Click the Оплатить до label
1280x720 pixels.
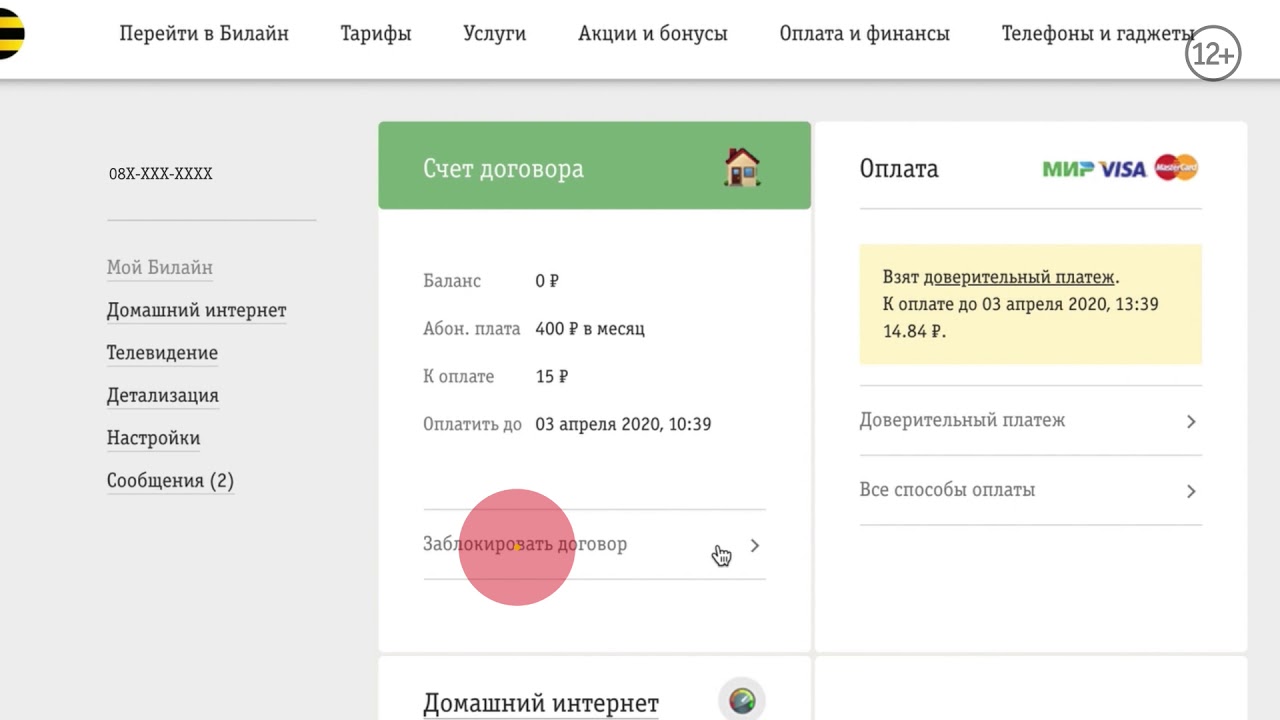(x=472, y=425)
